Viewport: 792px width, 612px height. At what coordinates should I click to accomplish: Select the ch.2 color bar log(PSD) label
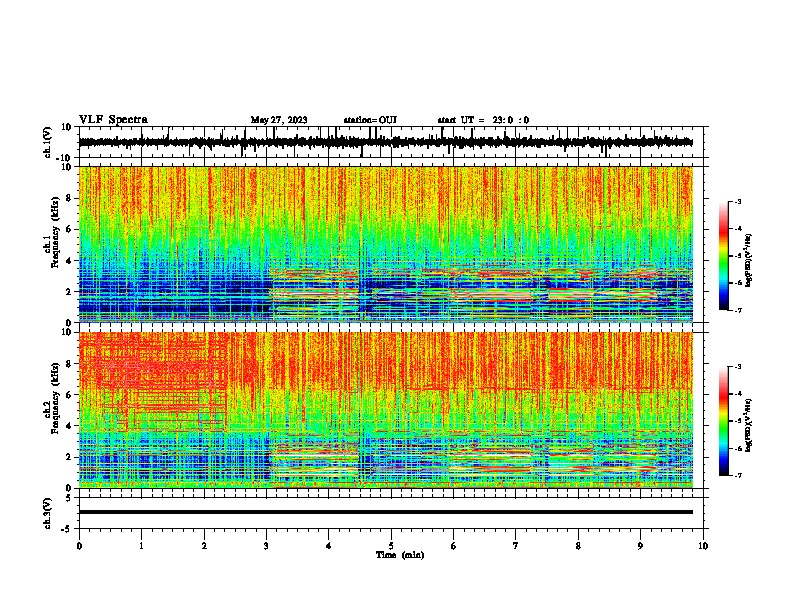click(x=749, y=424)
